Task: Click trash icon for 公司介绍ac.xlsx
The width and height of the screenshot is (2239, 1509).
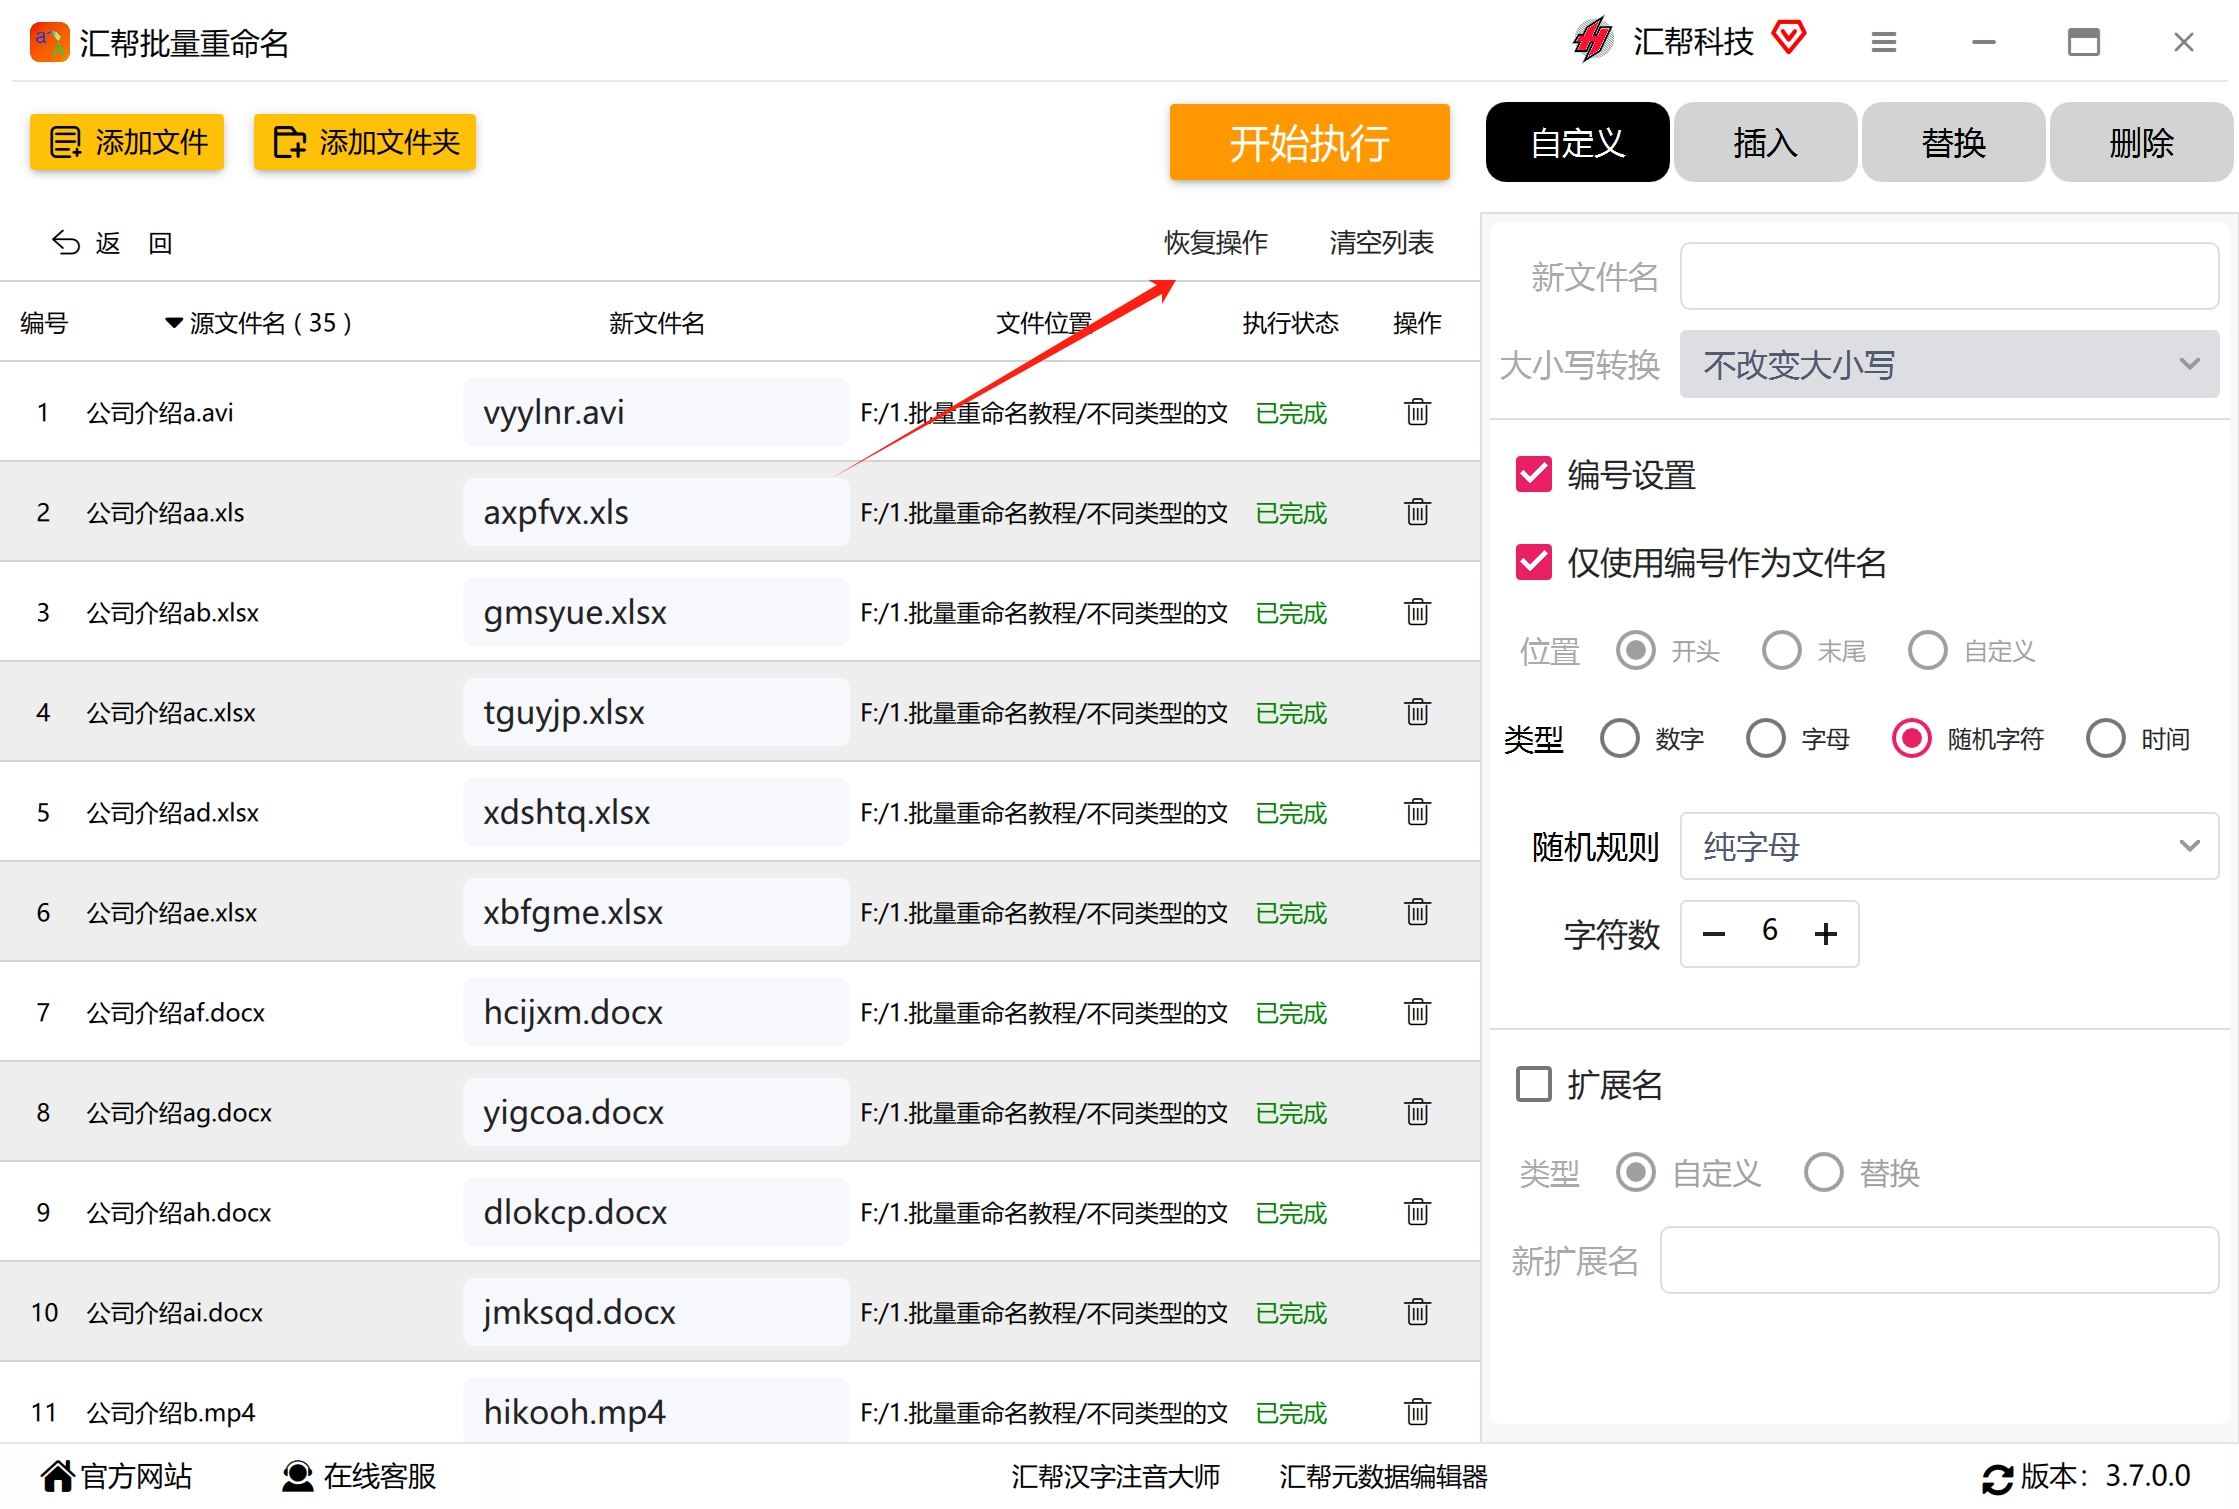Action: pos(1417,712)
